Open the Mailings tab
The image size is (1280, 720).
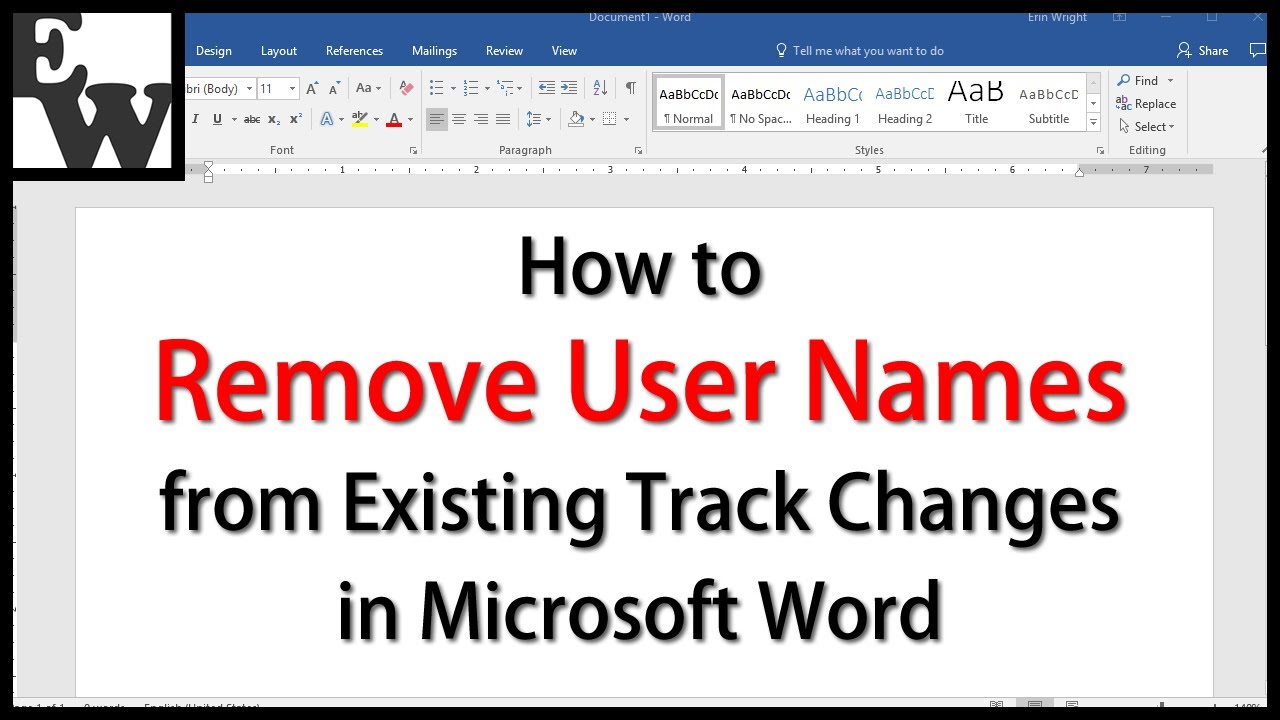[434, 50]
